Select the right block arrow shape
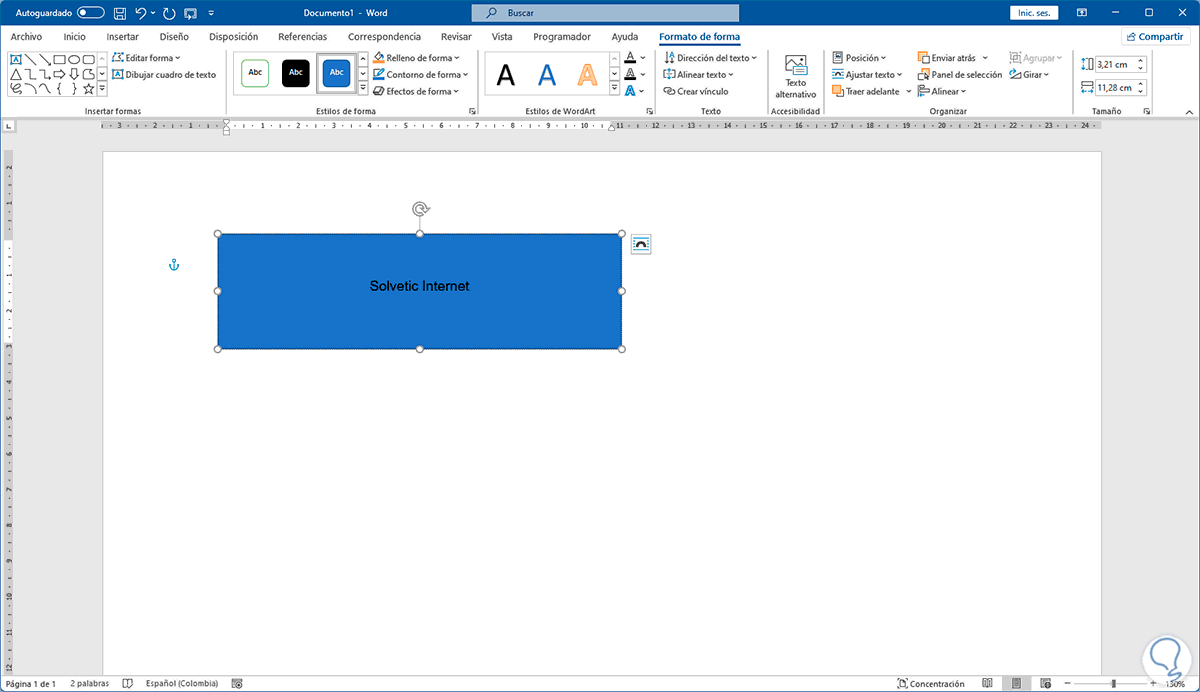This screenshot has width=1200, height=692. pos(60,74)
